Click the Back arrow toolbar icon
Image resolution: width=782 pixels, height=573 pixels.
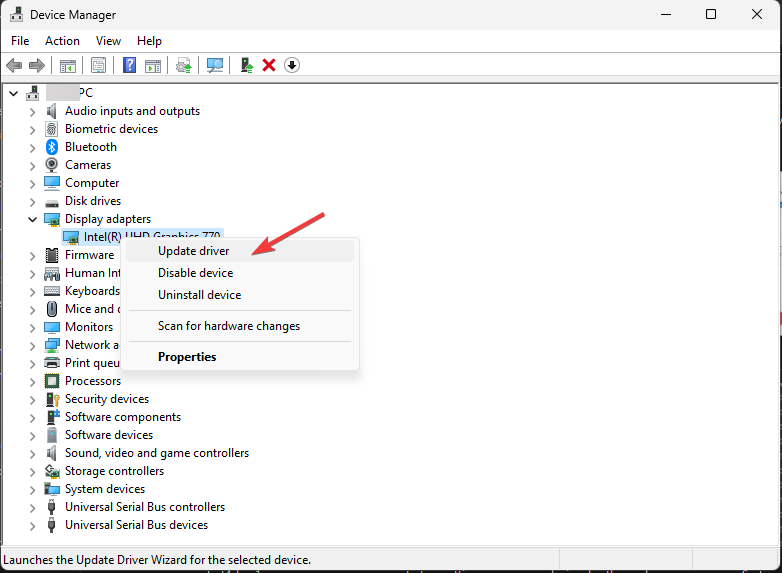(x=14, y=65)
